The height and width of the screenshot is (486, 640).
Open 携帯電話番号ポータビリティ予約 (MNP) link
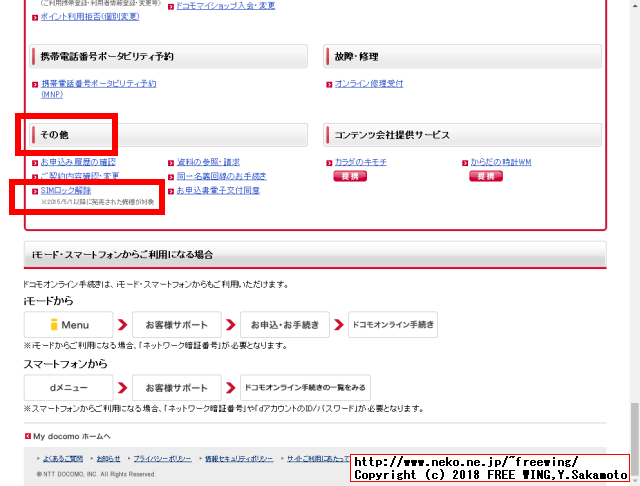click(x=98, y=84)
